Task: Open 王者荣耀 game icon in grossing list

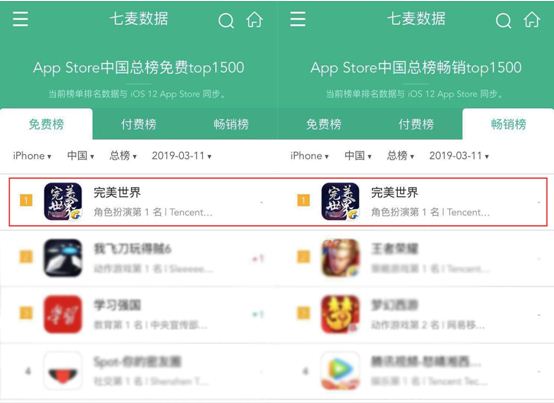Action: click(x=340, y=258)
